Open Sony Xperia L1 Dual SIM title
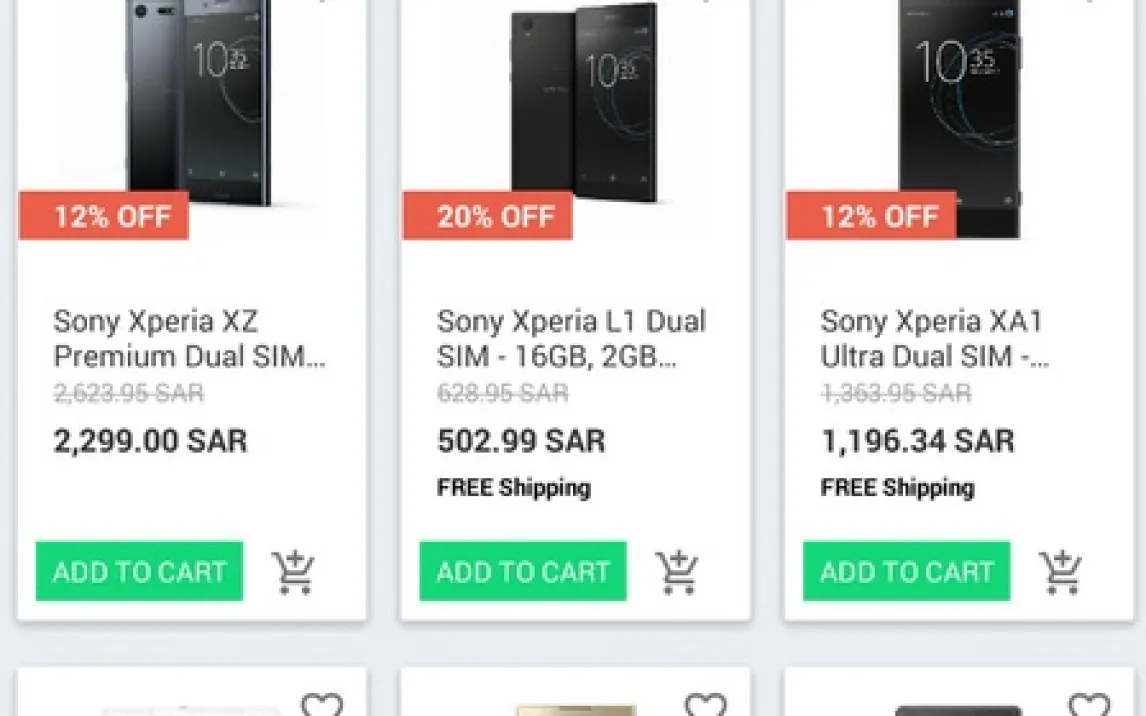This screenshot has width=1146, height=716. tap(572, 339)
